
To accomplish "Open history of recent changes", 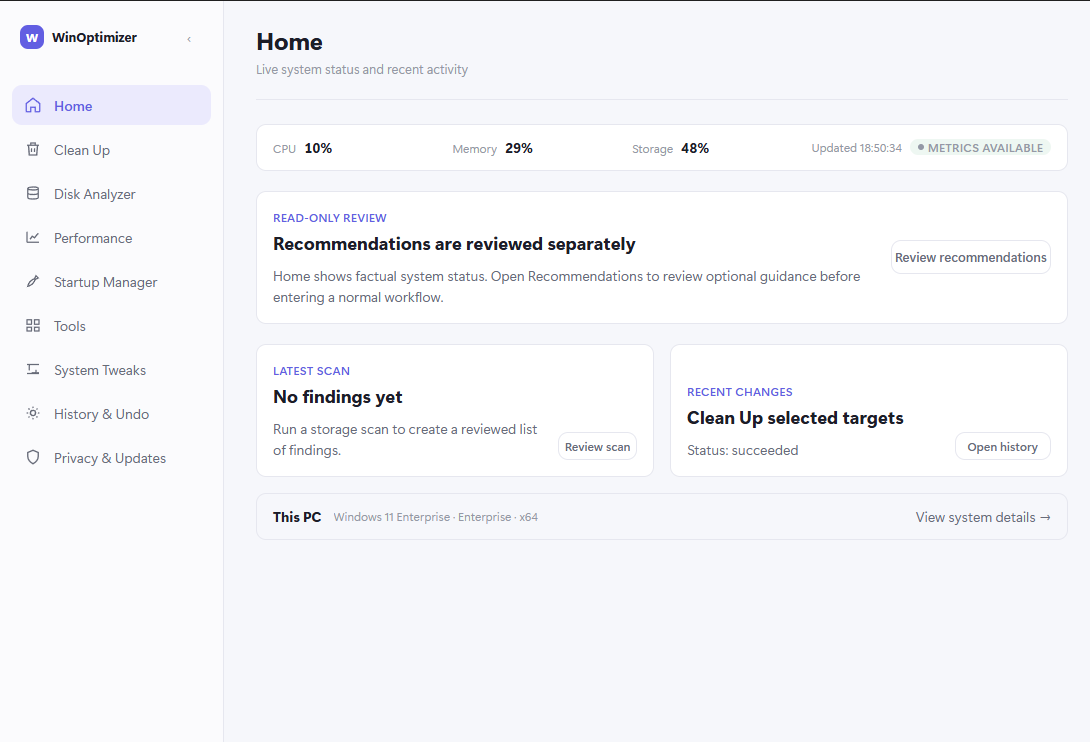I will click(1002, 446).
